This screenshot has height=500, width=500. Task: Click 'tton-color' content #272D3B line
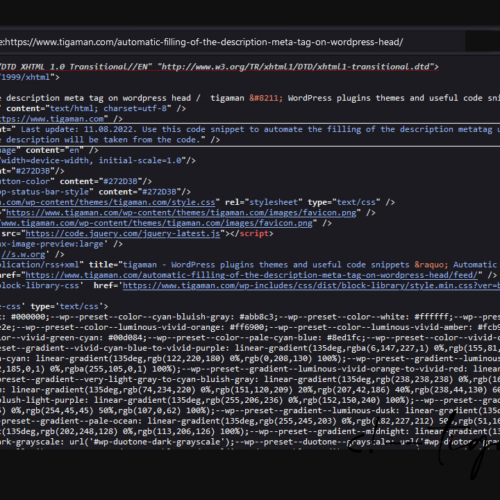coord(76,182)
